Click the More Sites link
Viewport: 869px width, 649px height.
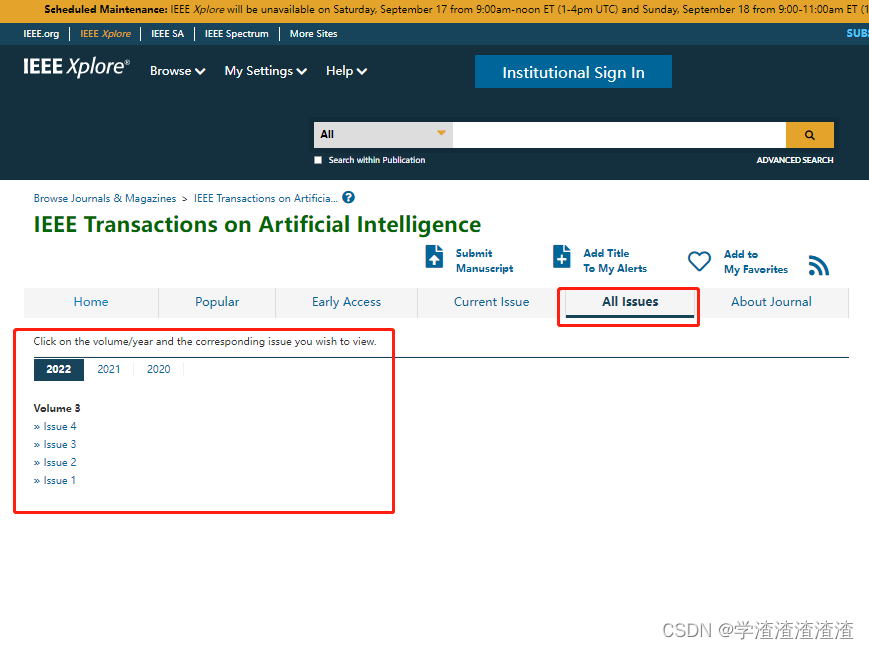[314, 34]
